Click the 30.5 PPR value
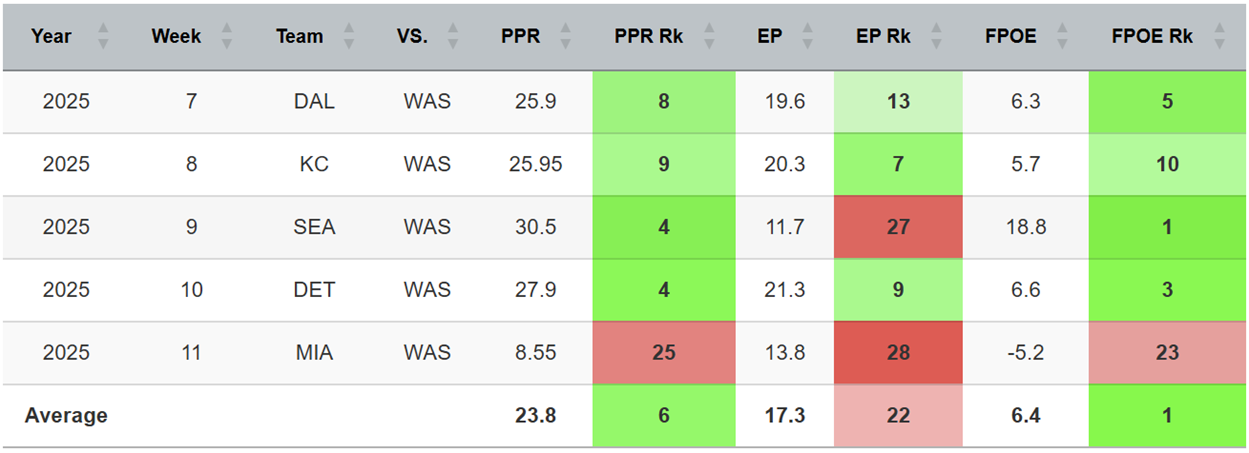1249x453 pixels. click(535, 227)
